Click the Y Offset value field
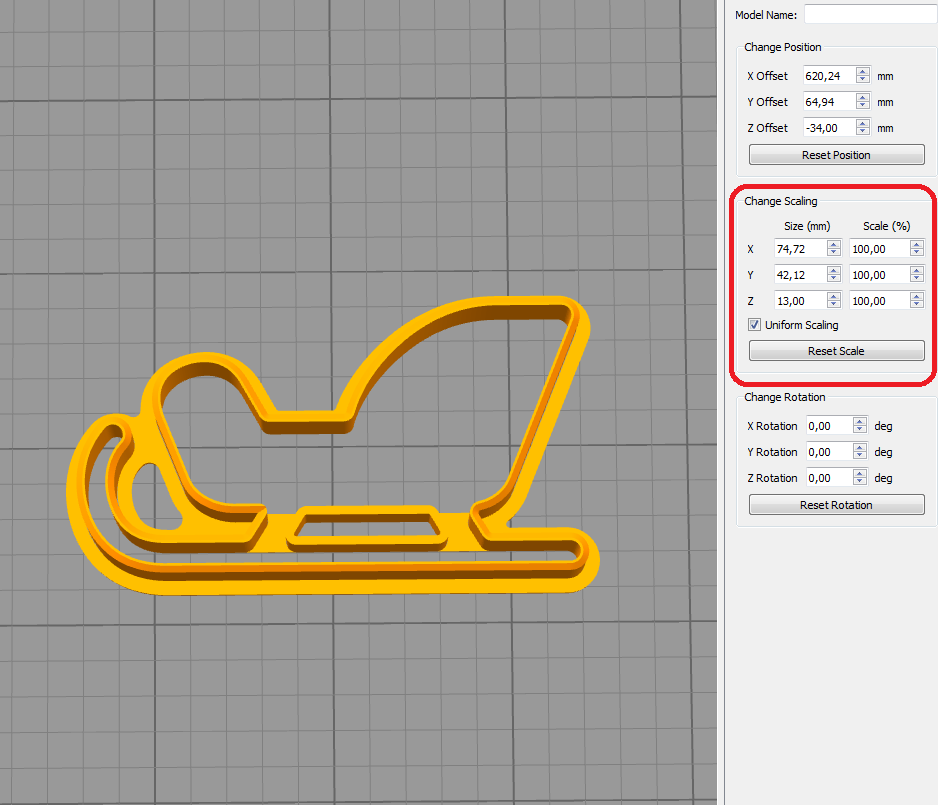The image size is (938, 805). pos(829,101)
